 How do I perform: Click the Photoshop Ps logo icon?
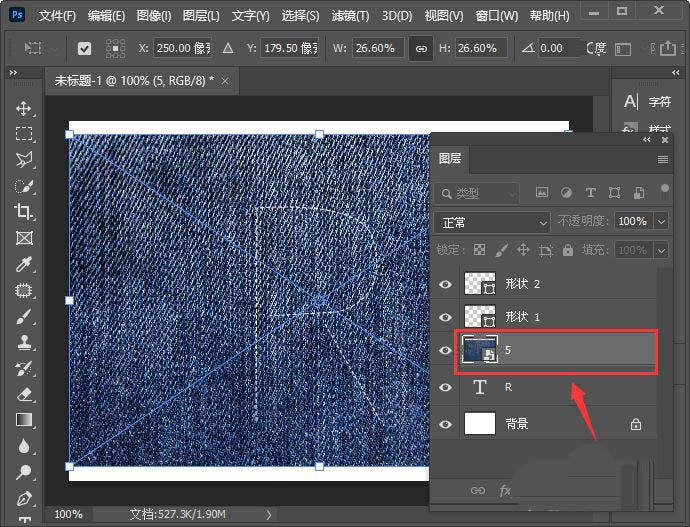(17, 15)
